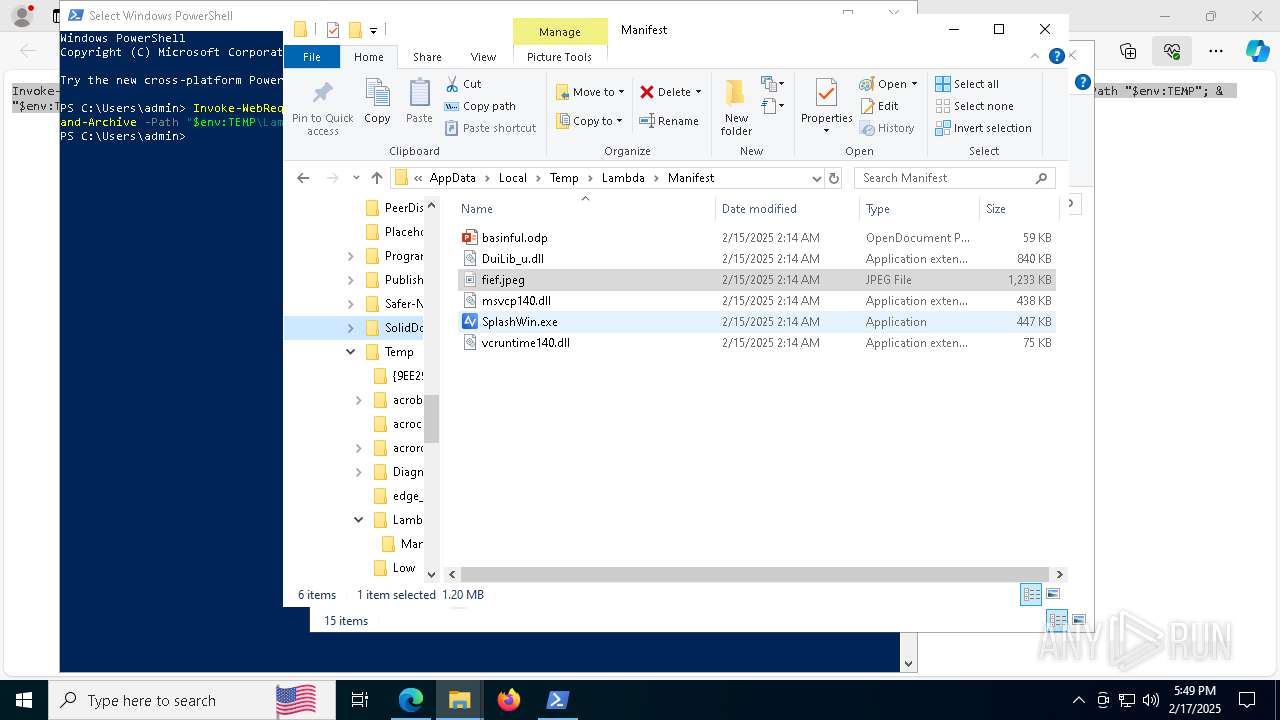Click Select all
Viewport: 1280px width, 720px height.
967,84
